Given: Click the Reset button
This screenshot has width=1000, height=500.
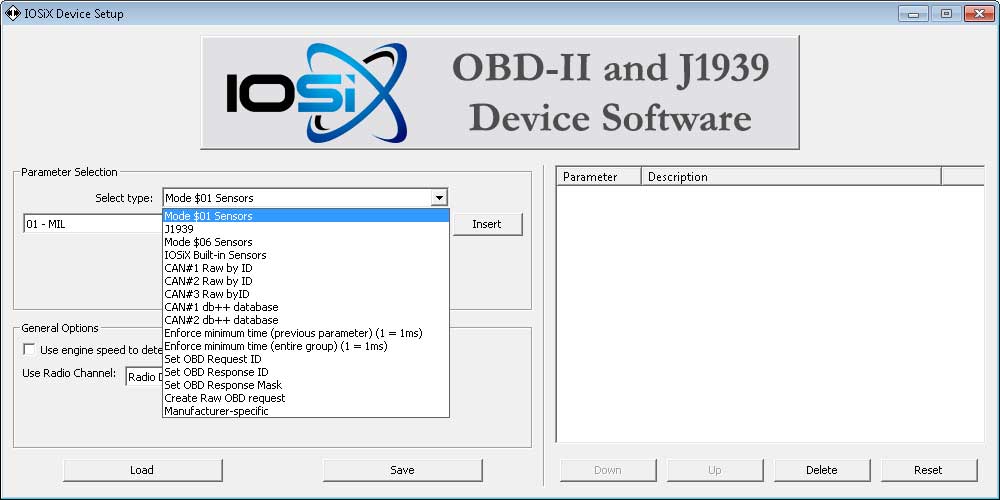Looking at the screenshot, I should [x=929, y=470].
